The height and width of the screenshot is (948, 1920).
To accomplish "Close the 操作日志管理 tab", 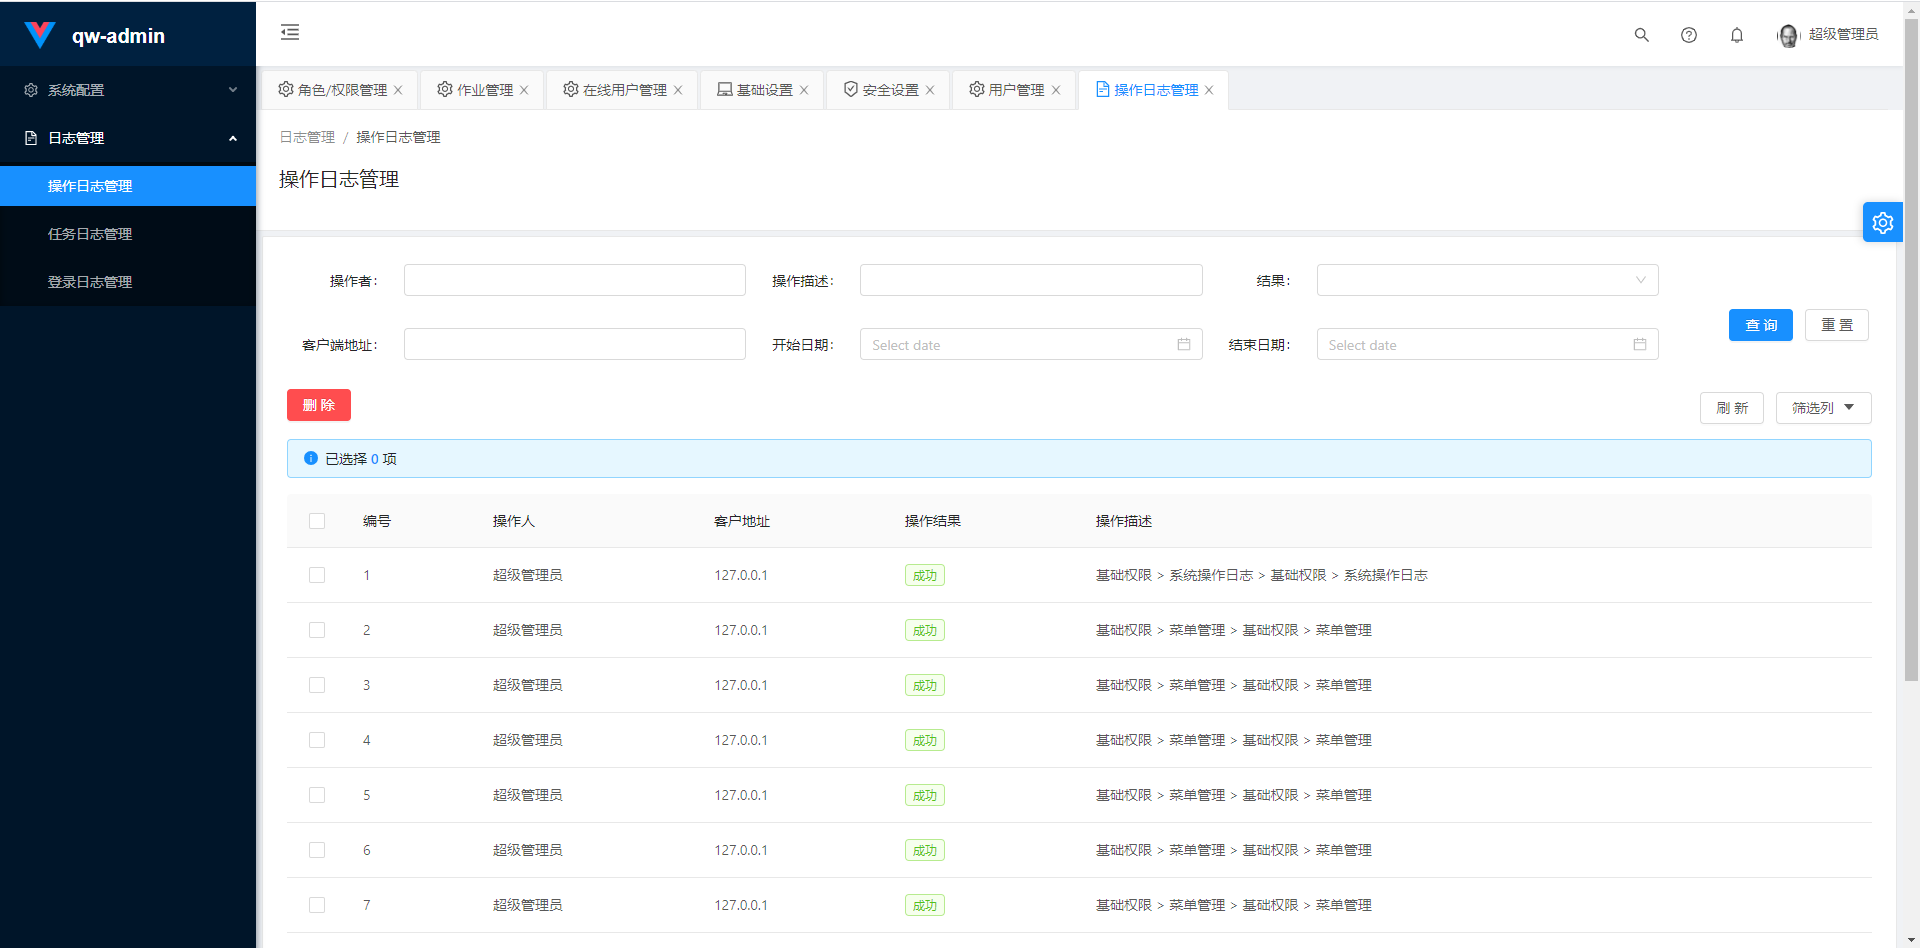I will 1209,90.
